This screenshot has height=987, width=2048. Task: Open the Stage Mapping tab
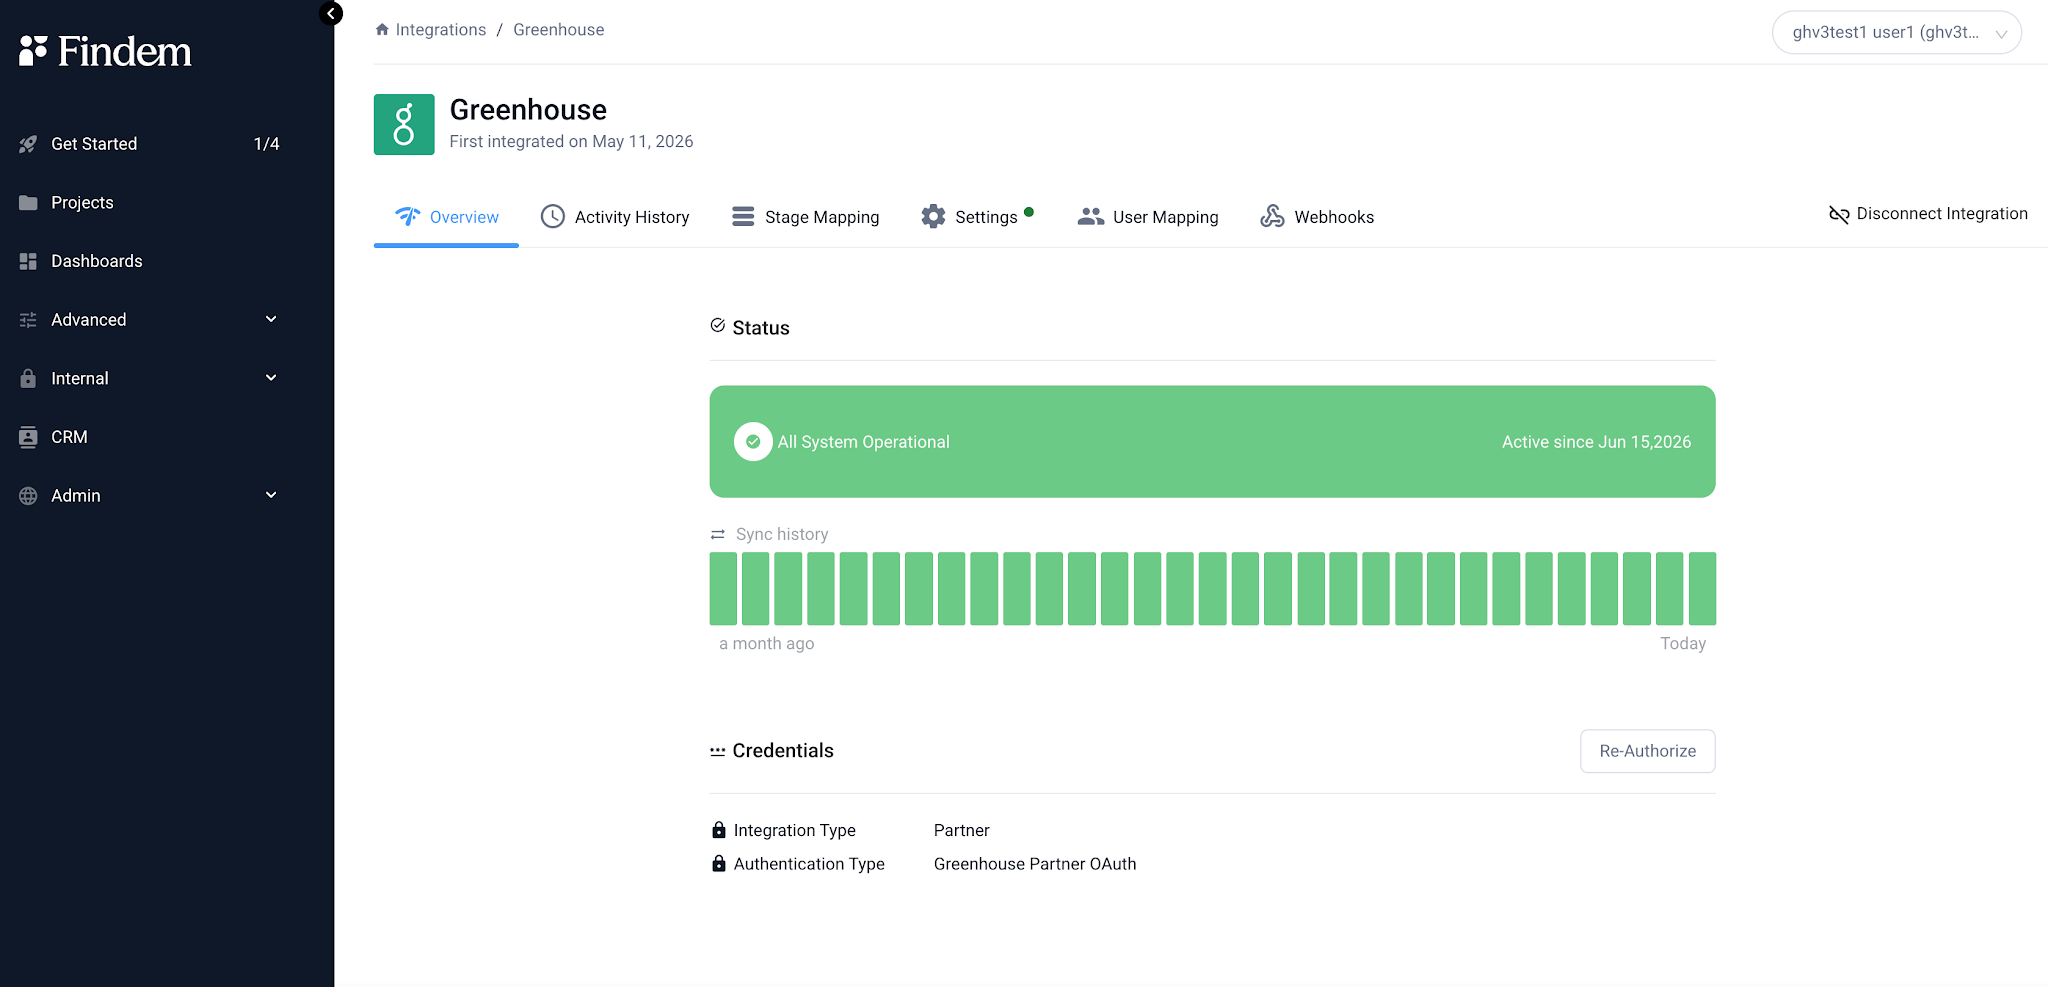(x=805, y=217)
